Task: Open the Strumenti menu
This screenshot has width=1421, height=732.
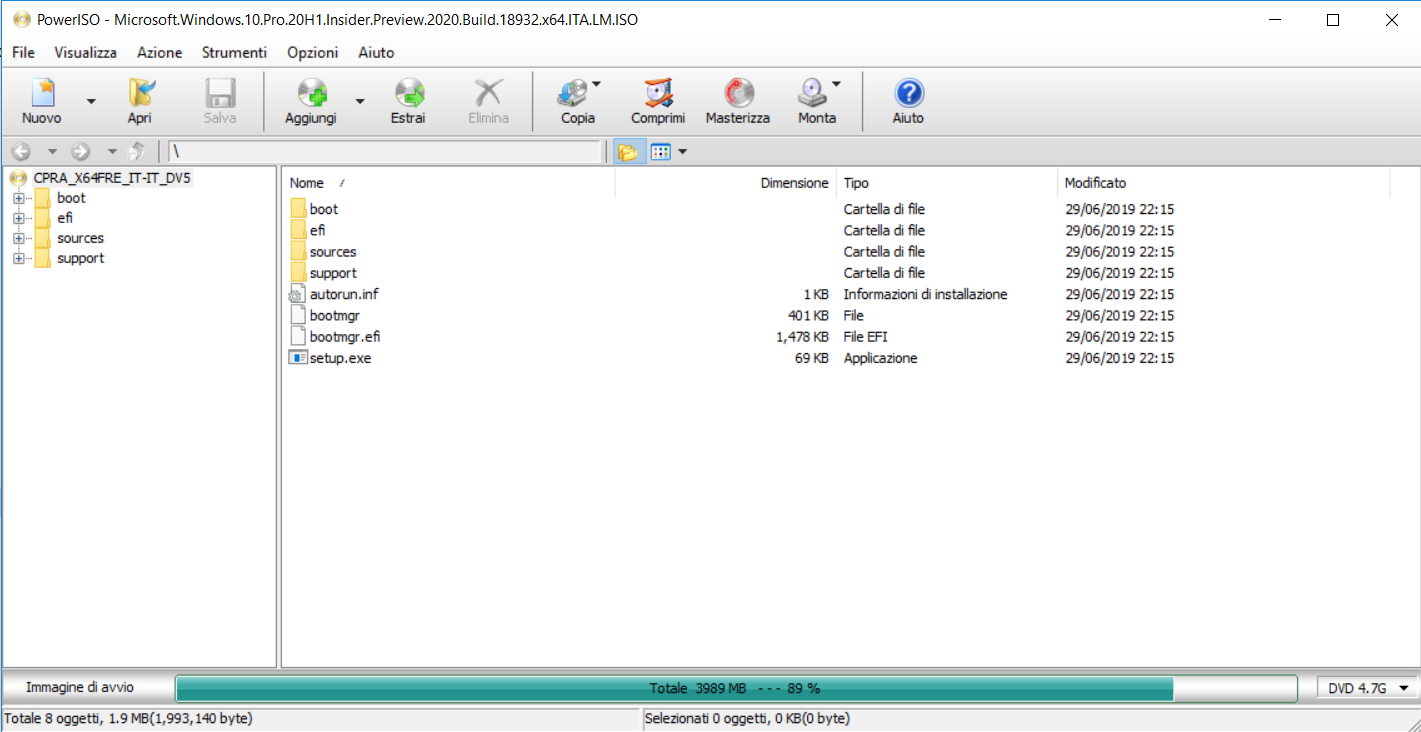Action: [234, 52]
